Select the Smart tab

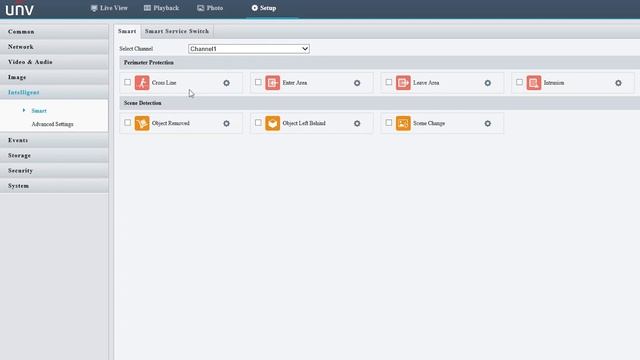127,31
